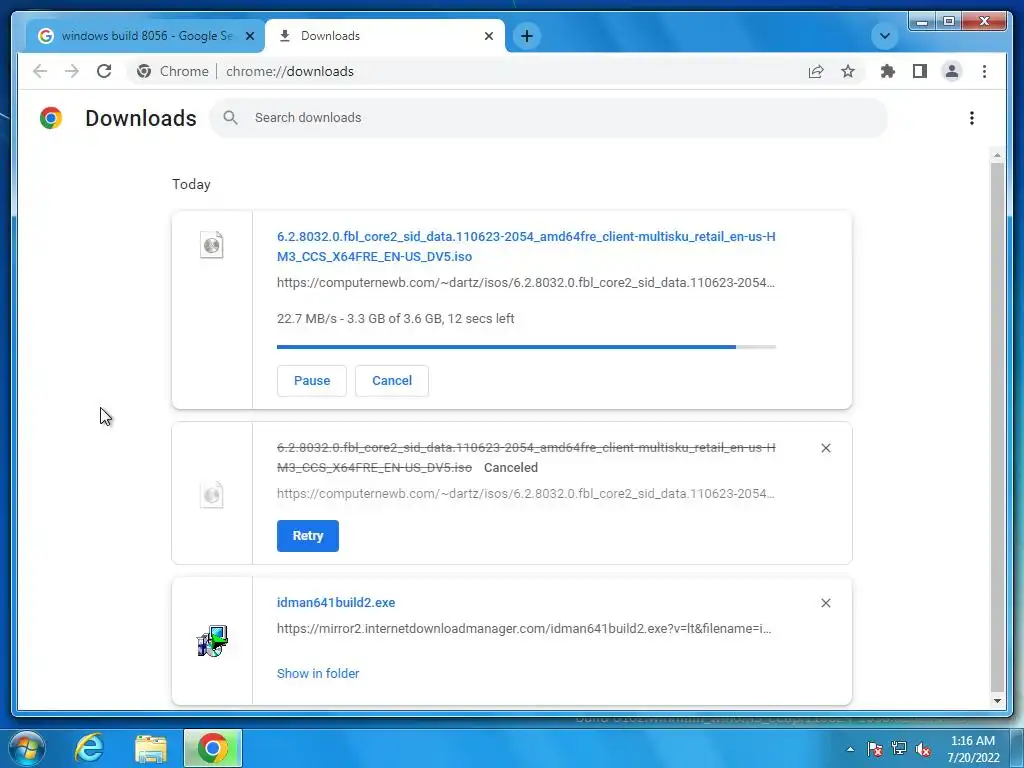
Task: Open the Windows Start menu
Action: pyautogui.click(x=27, y=748)
